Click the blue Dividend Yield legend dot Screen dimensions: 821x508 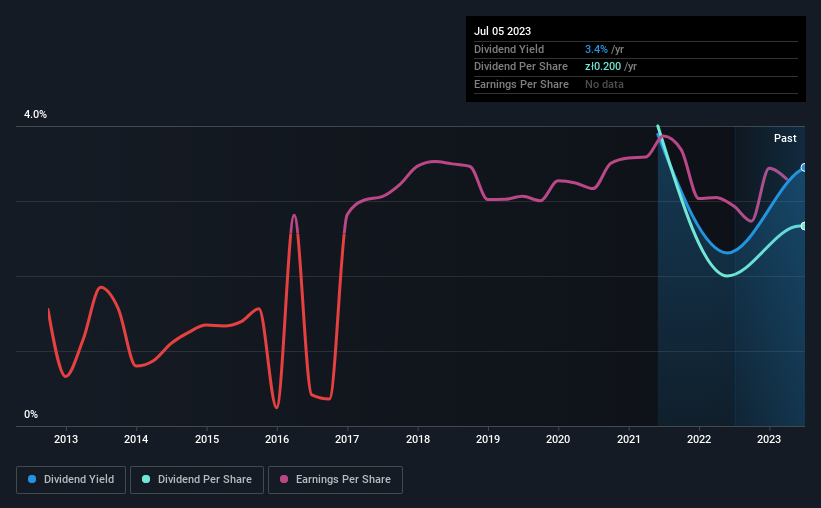pyautogui.click(x=32, y=479)
